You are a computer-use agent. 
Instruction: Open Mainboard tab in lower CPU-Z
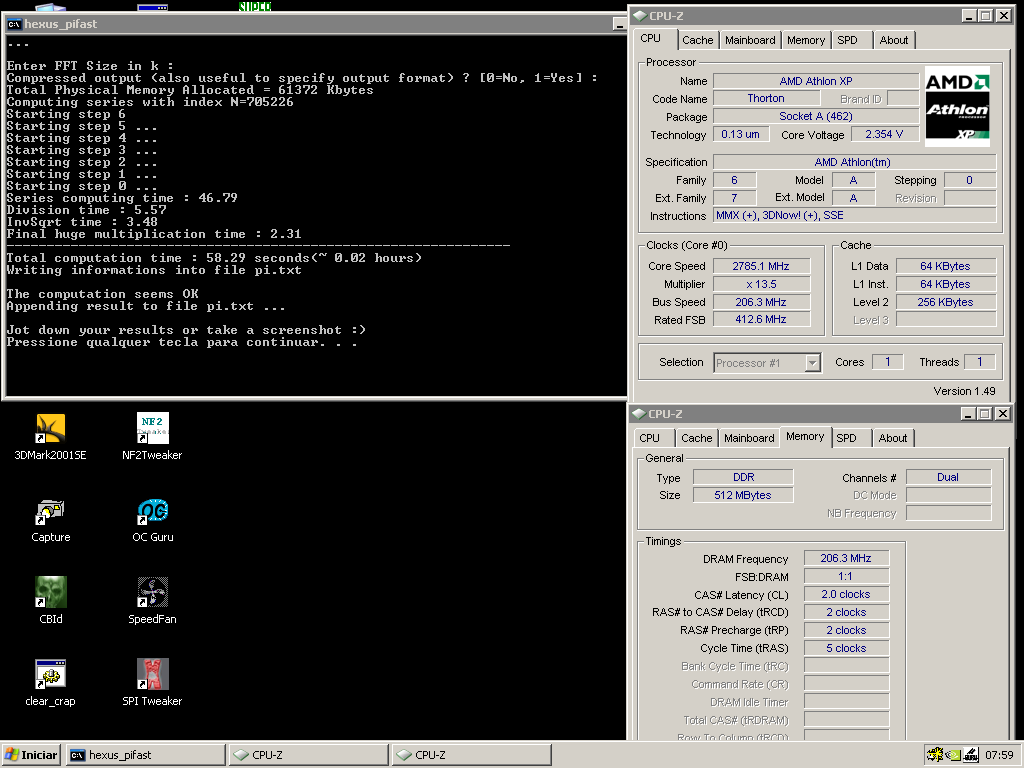tap(749, 438)
